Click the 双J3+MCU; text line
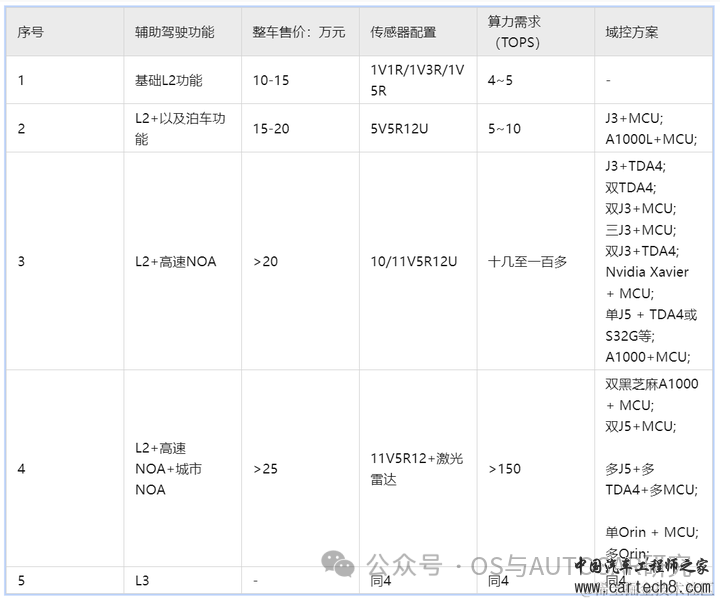 pyautogui.click(x=641, y=209)
